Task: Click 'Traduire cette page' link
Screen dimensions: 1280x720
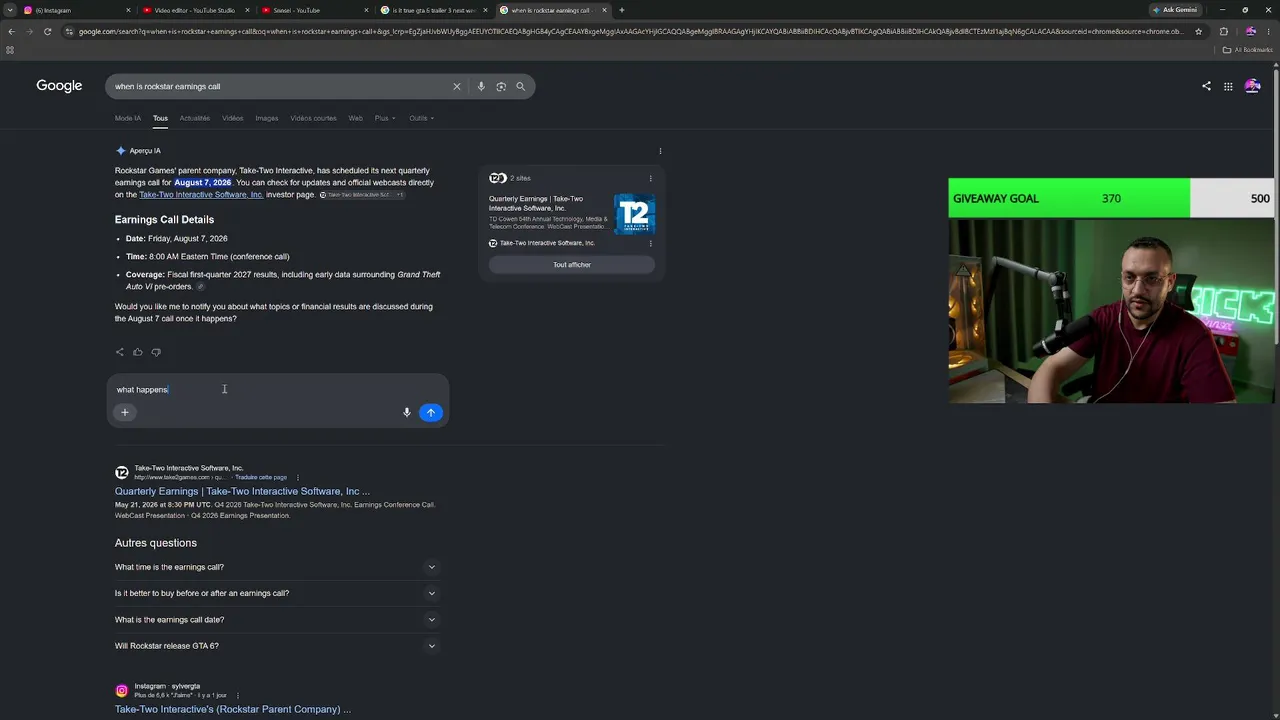Action: [x=261, y=477]
